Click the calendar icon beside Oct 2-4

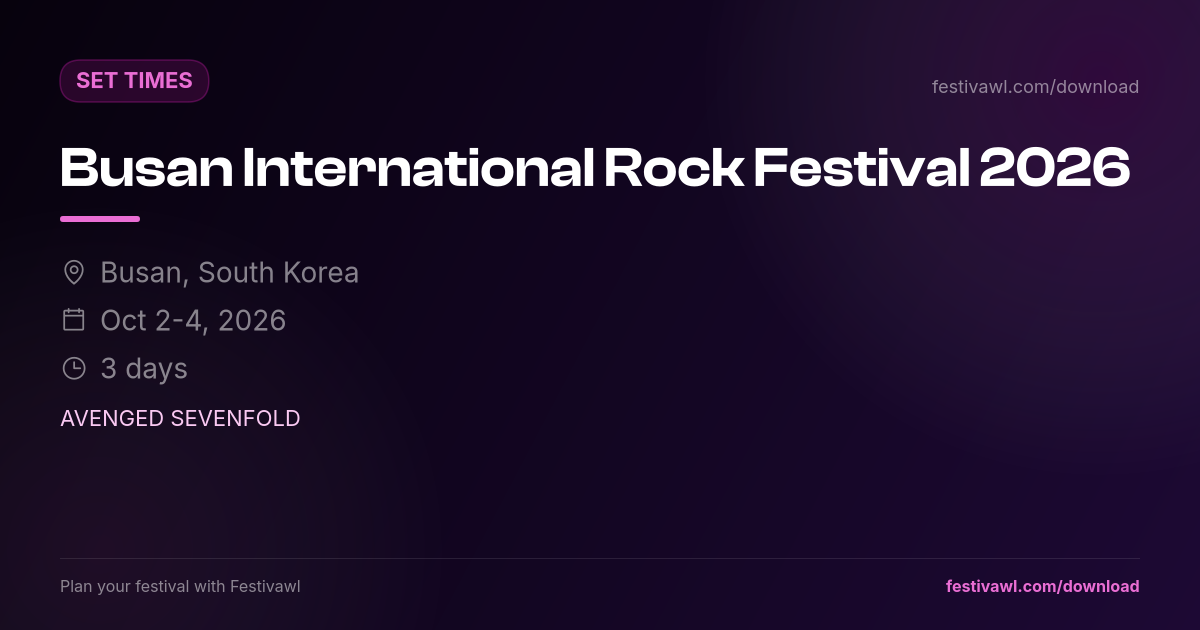pos(73,320)
